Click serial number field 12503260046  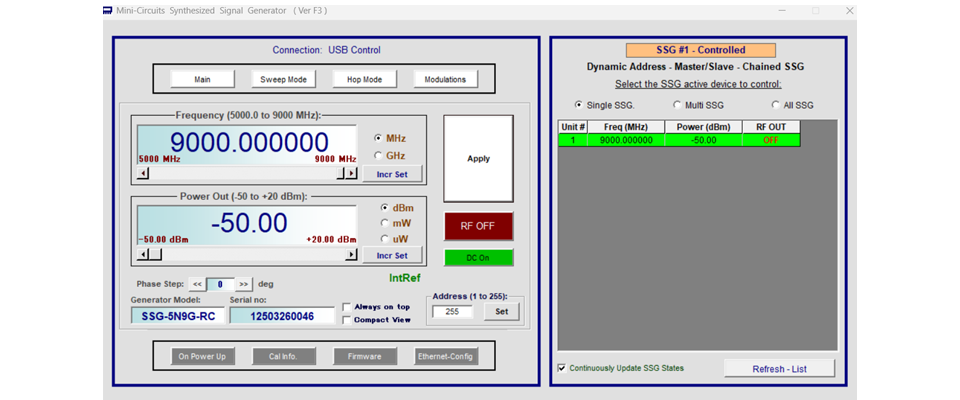pos(282,316)
